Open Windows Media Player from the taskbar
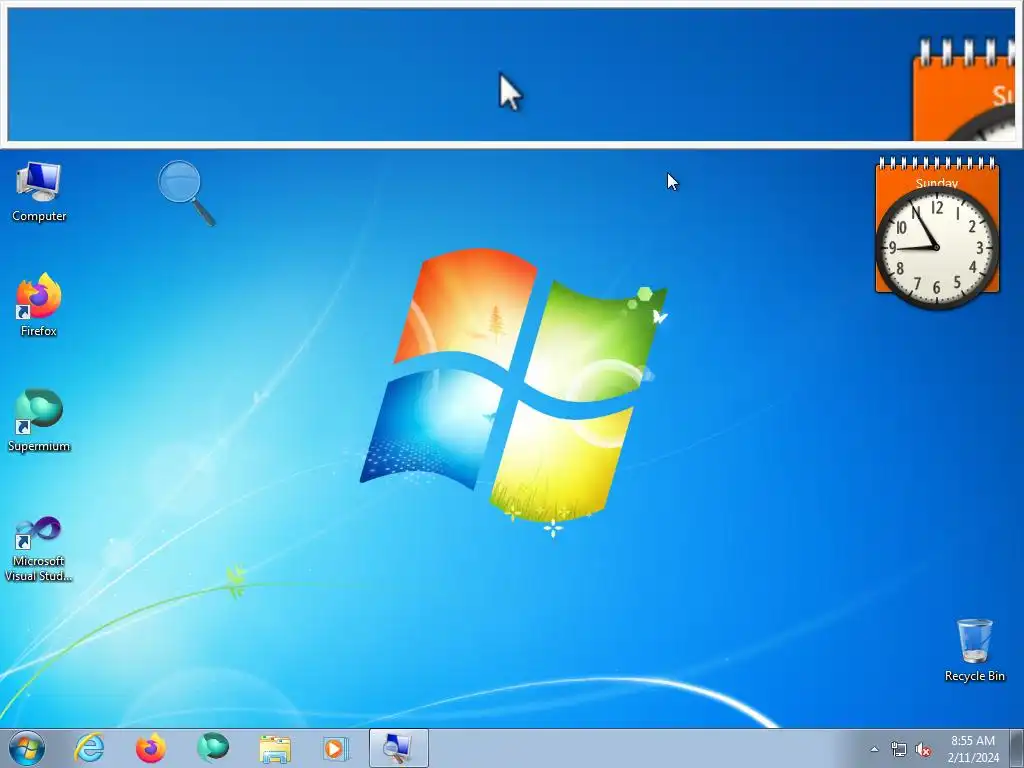The height and width of the screenshot is (768, 1024). pos(336,748)
